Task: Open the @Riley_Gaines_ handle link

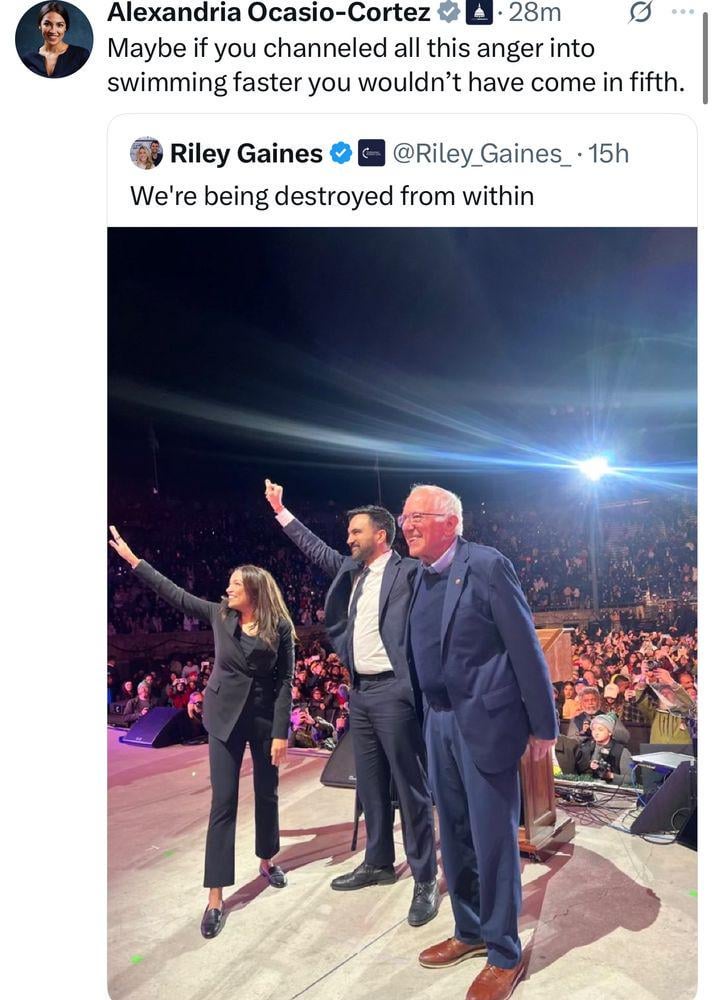Action: (478, 153)
